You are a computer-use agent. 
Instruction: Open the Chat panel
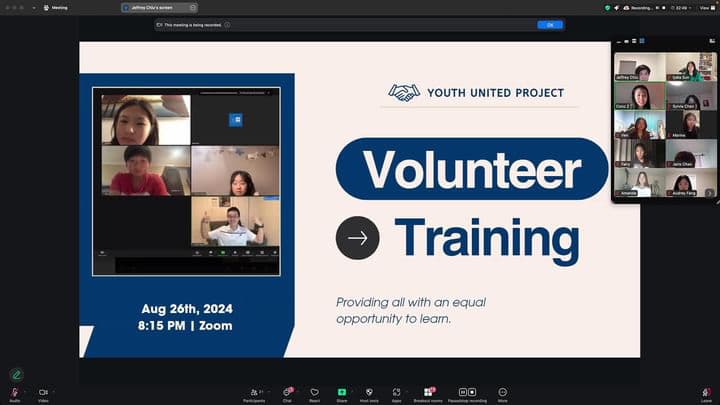[x=287, y=392]
